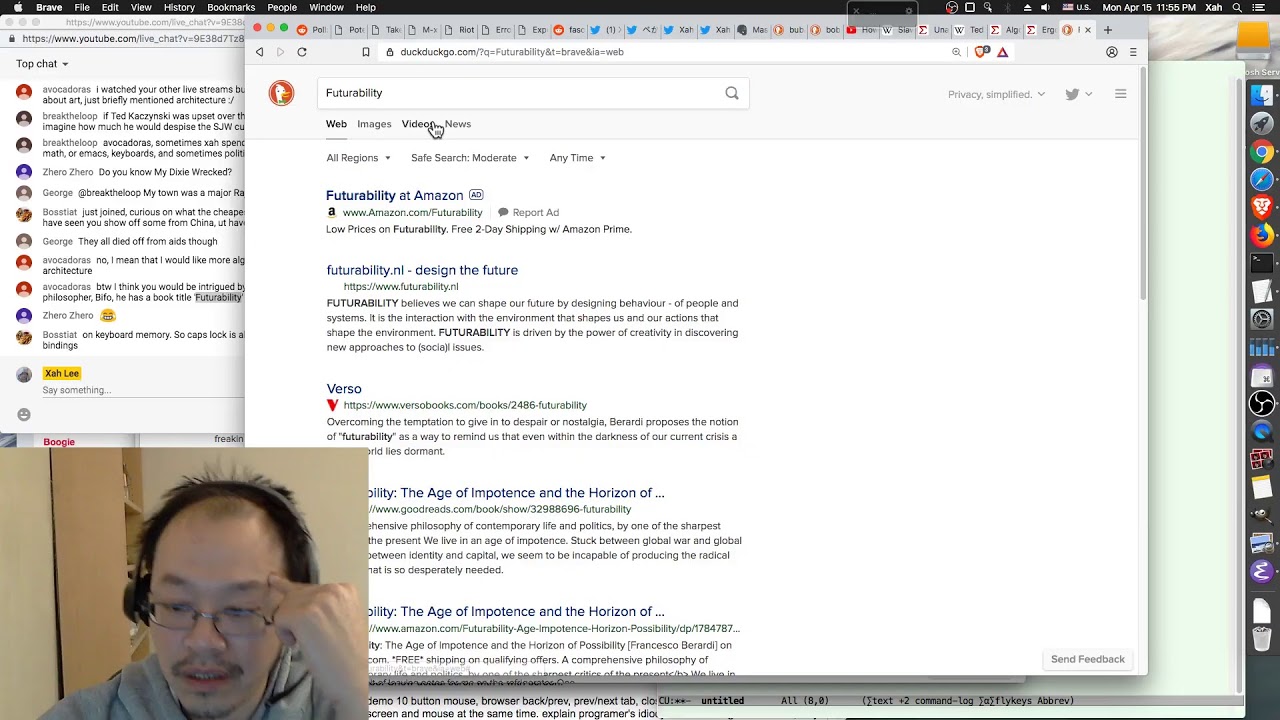Select the Web results tab
This screenshot has height=720, width=1280.
click(336, 124)
